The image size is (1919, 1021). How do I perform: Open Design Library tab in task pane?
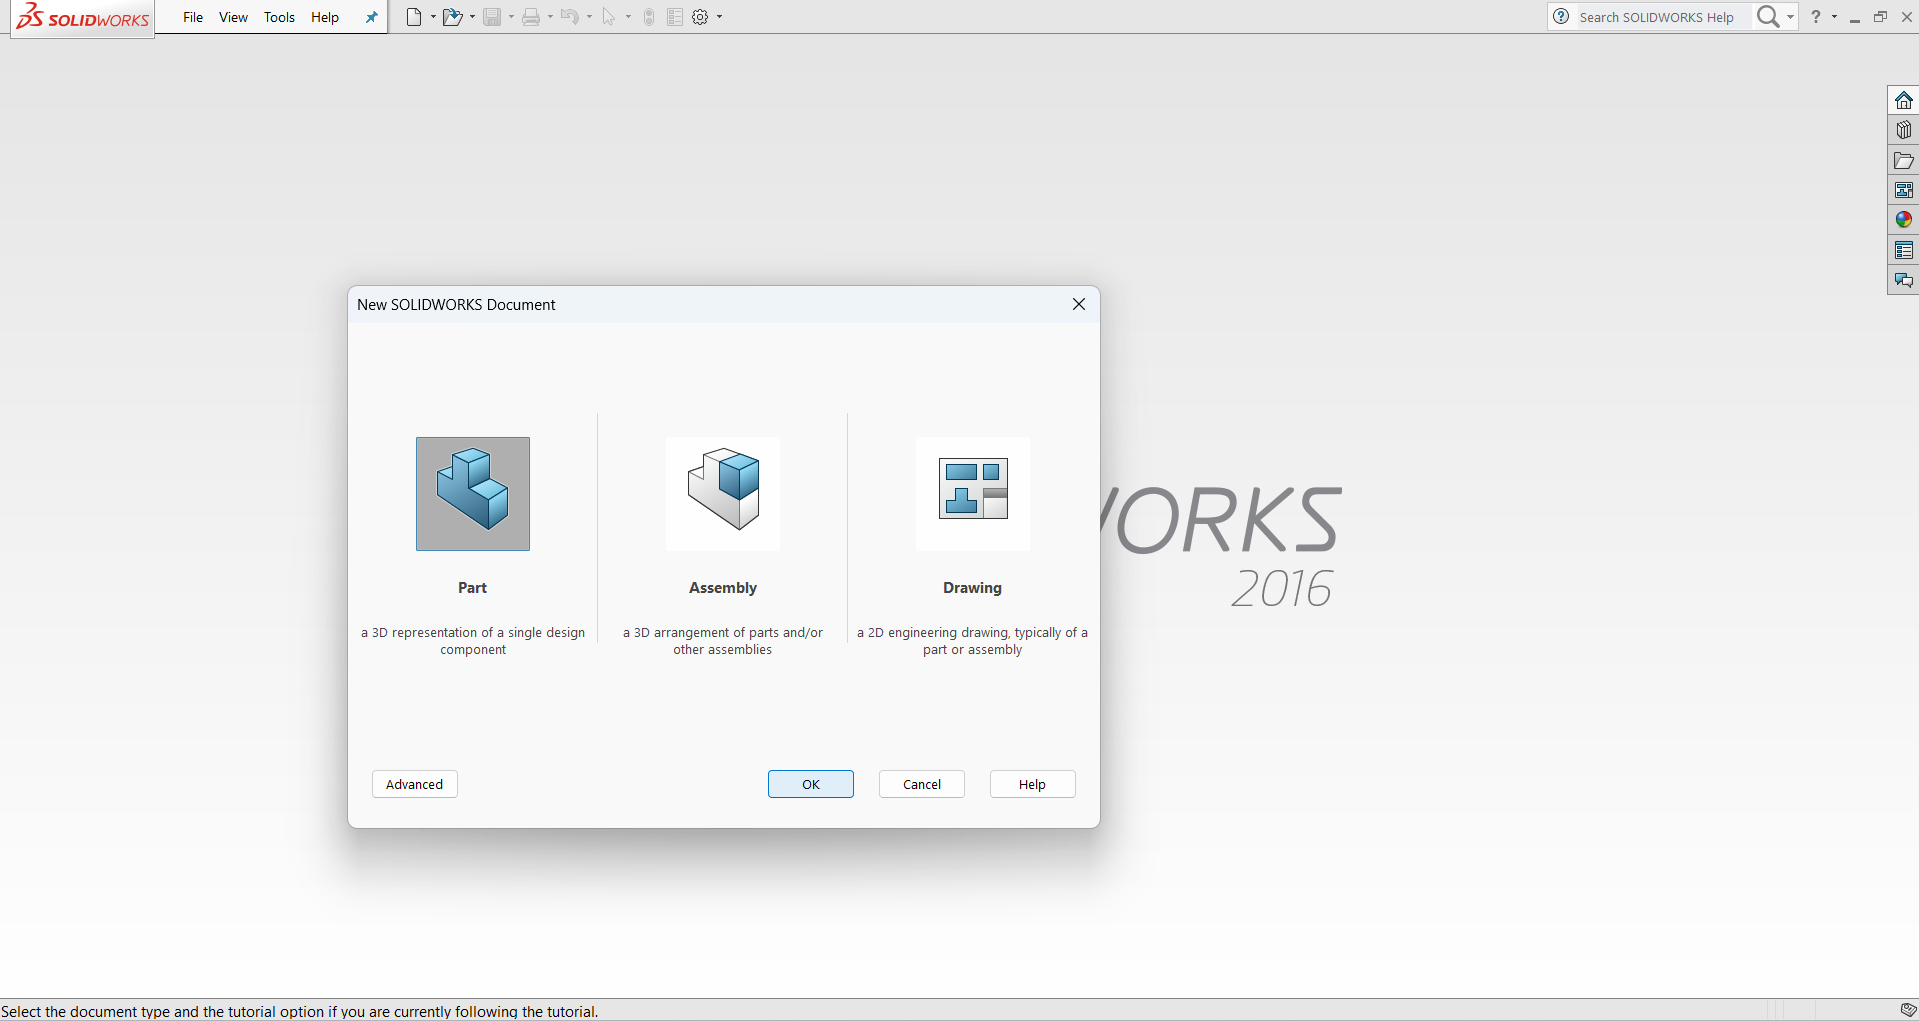(1904, 130)
